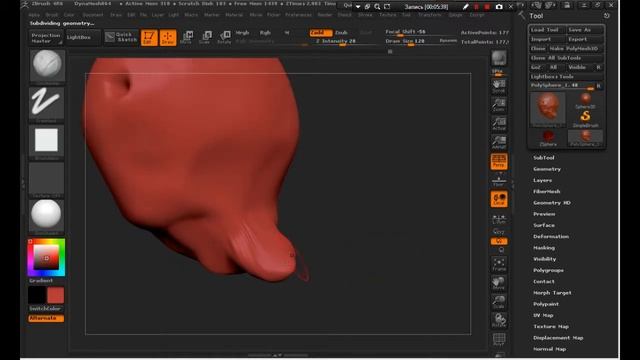Open the stroke type selector

click(x=46, y=103)
